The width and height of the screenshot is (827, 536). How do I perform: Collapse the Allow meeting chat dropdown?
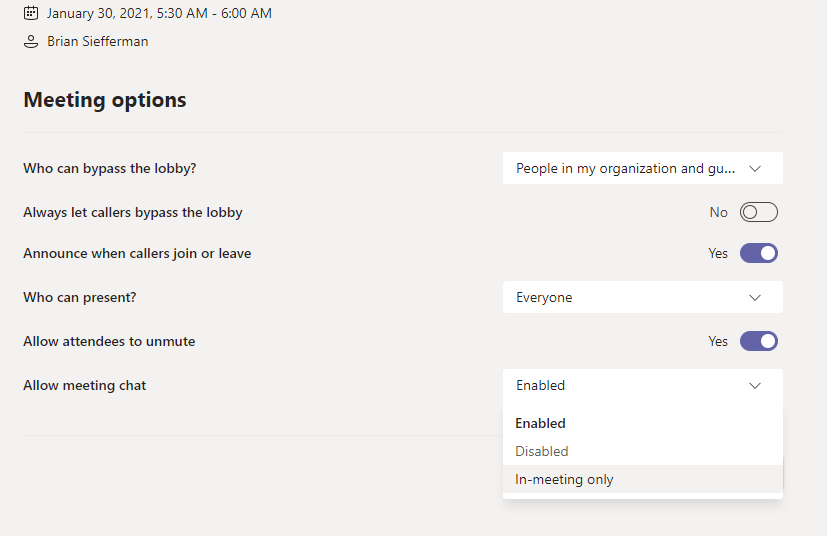642,385
